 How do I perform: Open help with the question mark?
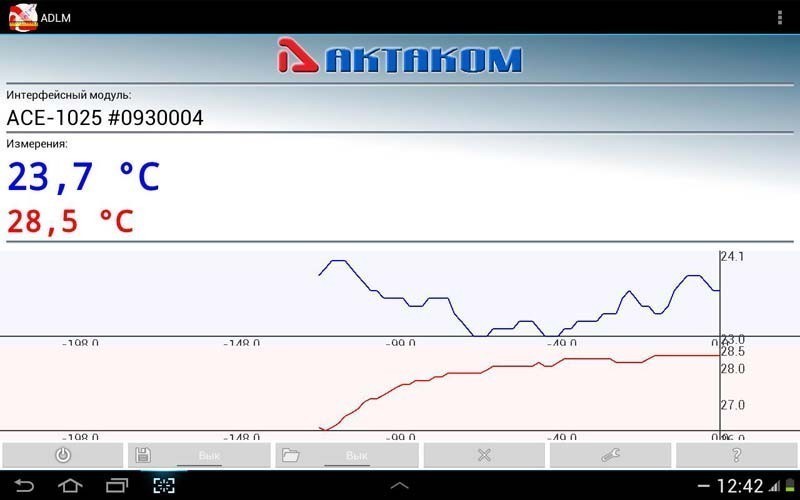[x=737, y=455]
